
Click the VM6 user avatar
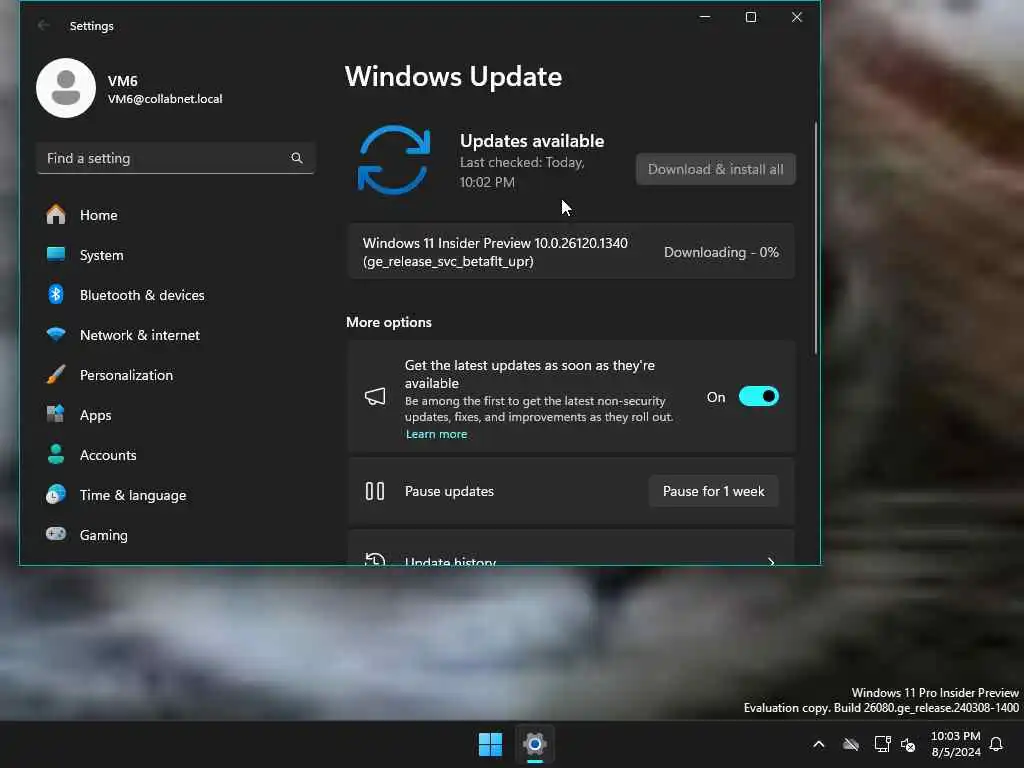(66, 88)
